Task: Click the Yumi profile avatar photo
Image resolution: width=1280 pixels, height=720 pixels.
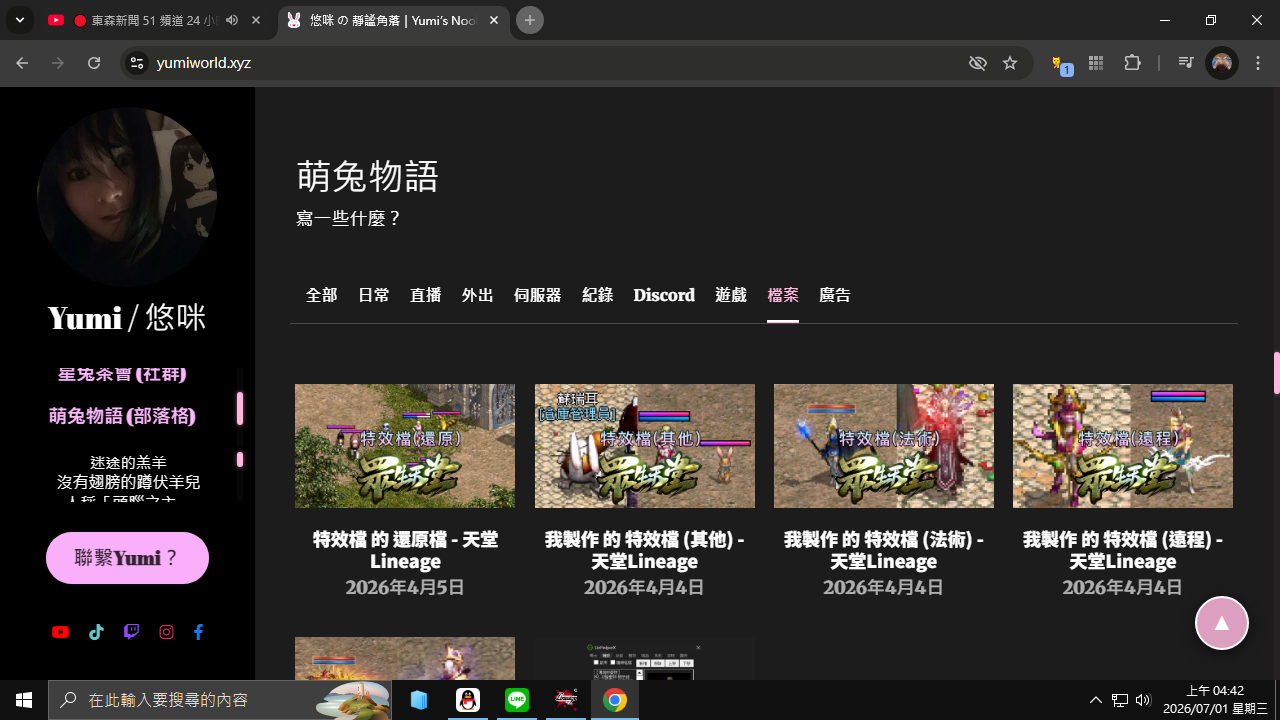Action: (127, 197)
